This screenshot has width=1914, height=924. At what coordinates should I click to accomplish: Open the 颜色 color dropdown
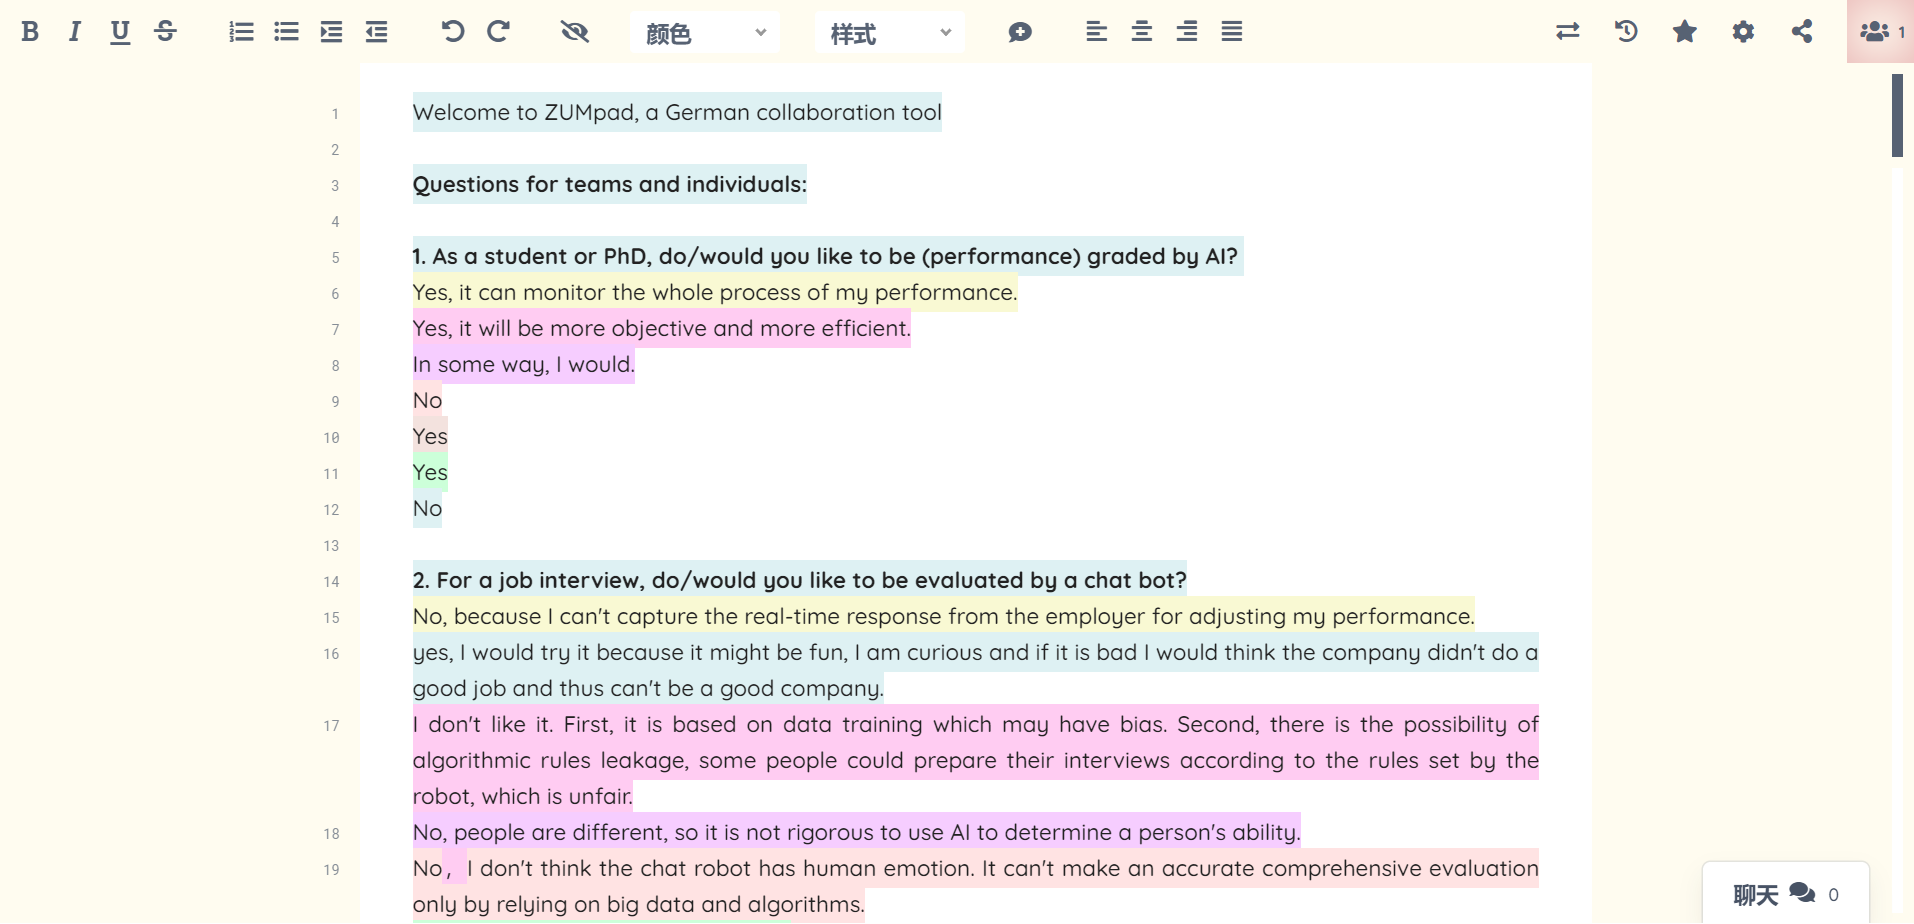click(x=705, y=33)
